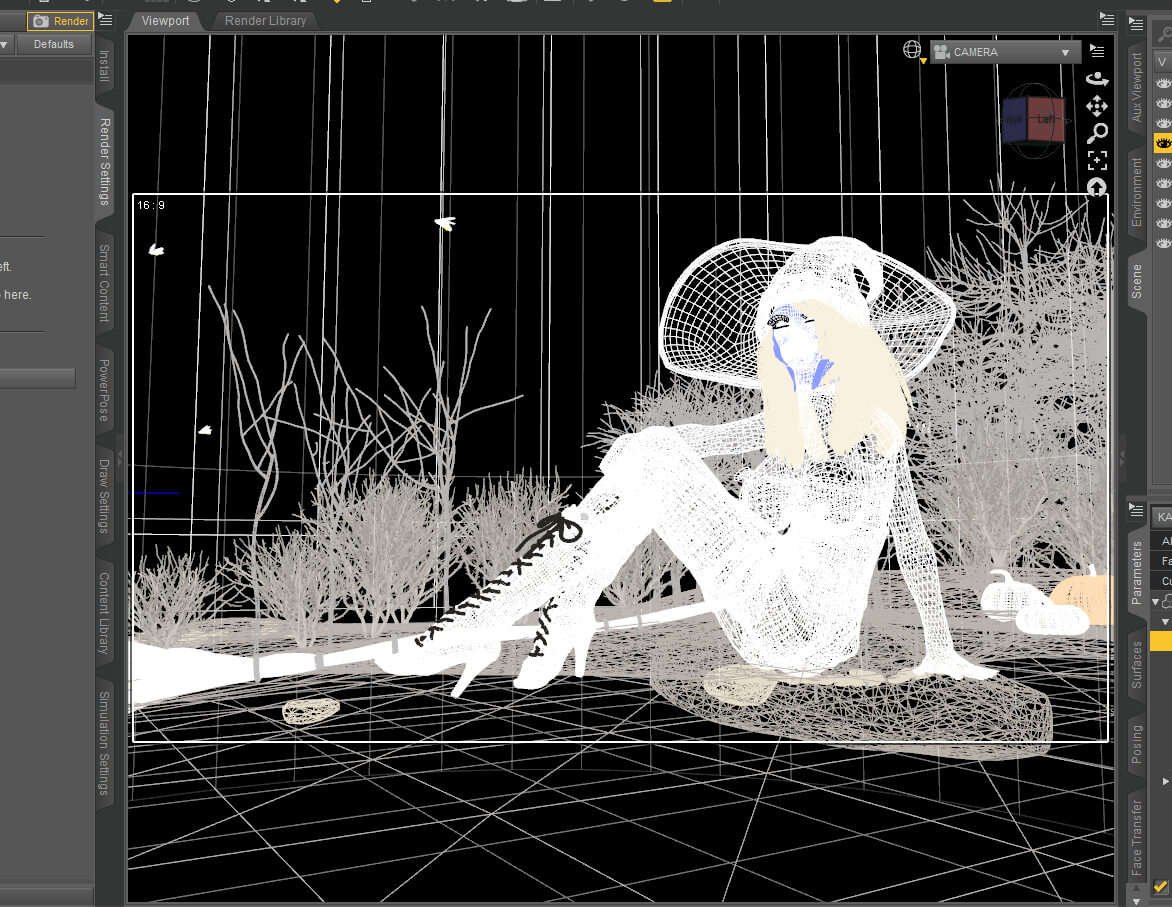Switch to the Surfaces pane tab
The height and width of the screenshot is (907, 1172).
click(x=1137, y=665)
